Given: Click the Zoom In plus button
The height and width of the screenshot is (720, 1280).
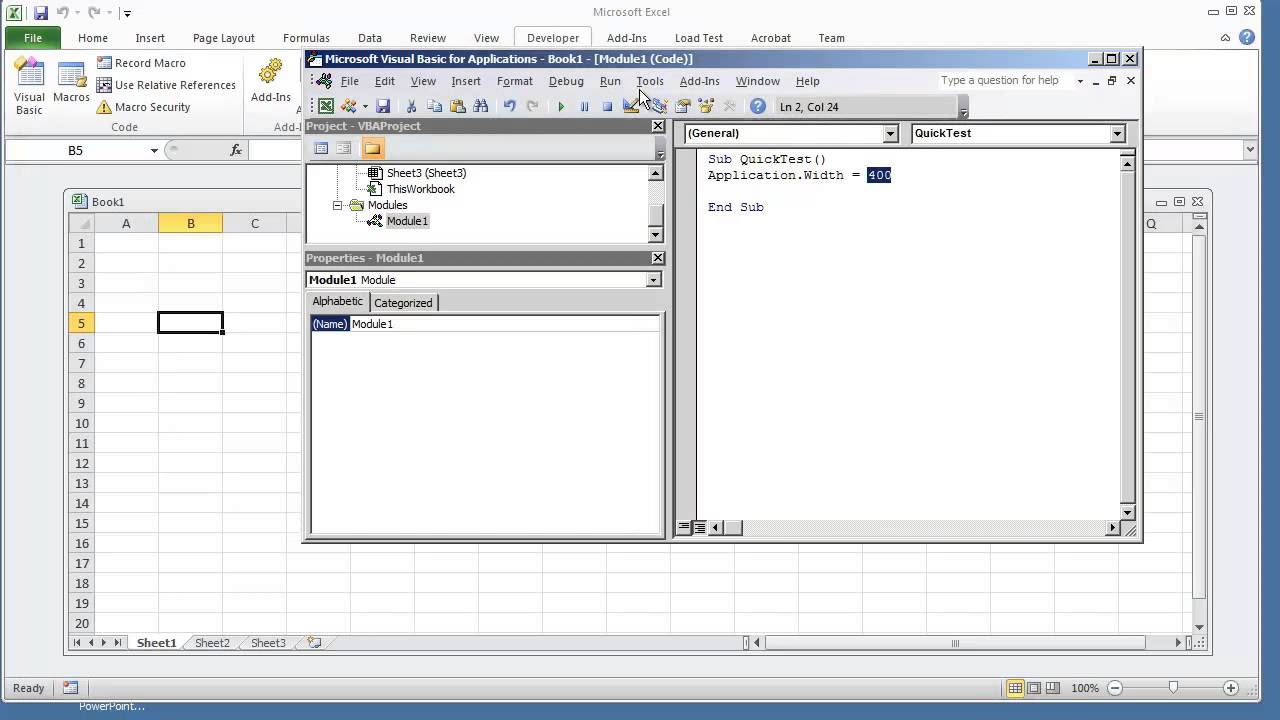Looking at the screenshot, I should pyautogui.click(x=1231, y=688).
